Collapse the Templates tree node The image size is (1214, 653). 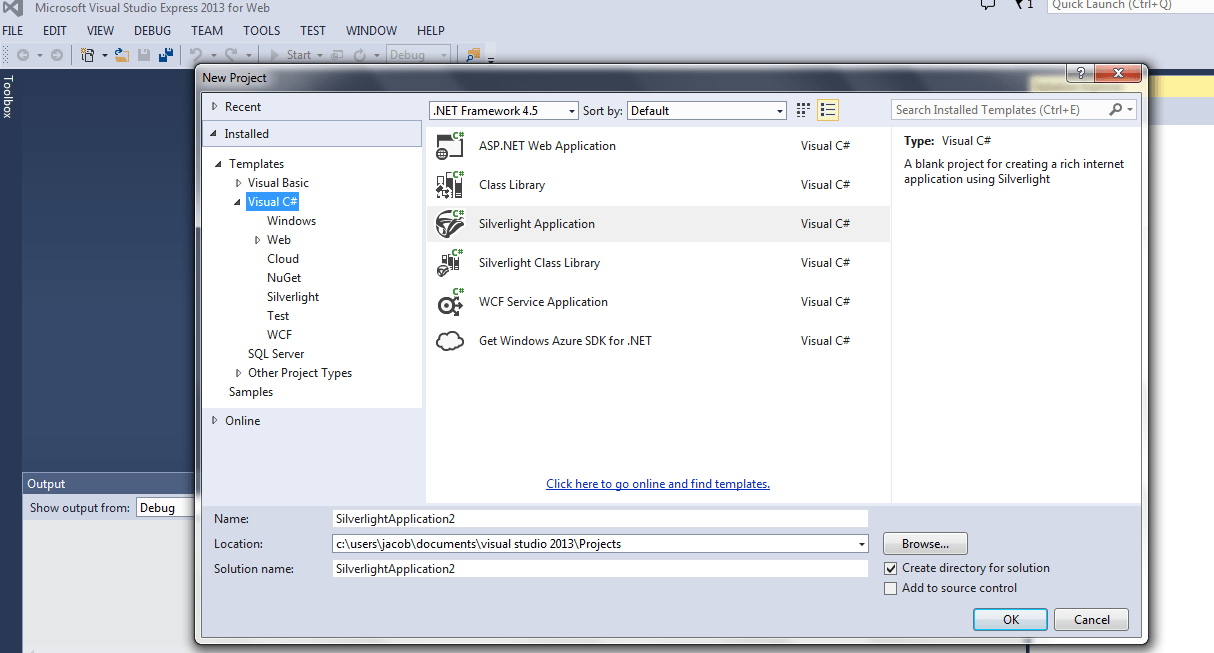click(x=219, y=164)
